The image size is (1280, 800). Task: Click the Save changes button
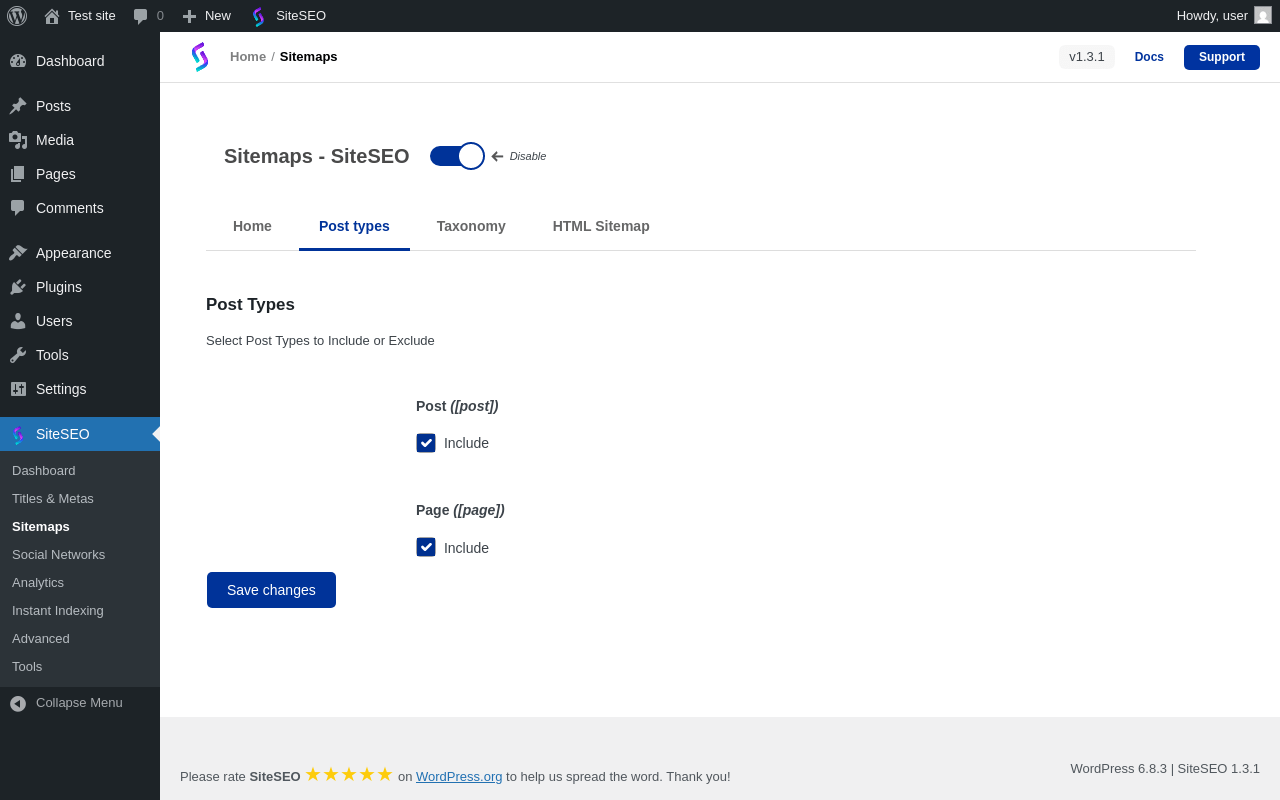pos(271,590)
